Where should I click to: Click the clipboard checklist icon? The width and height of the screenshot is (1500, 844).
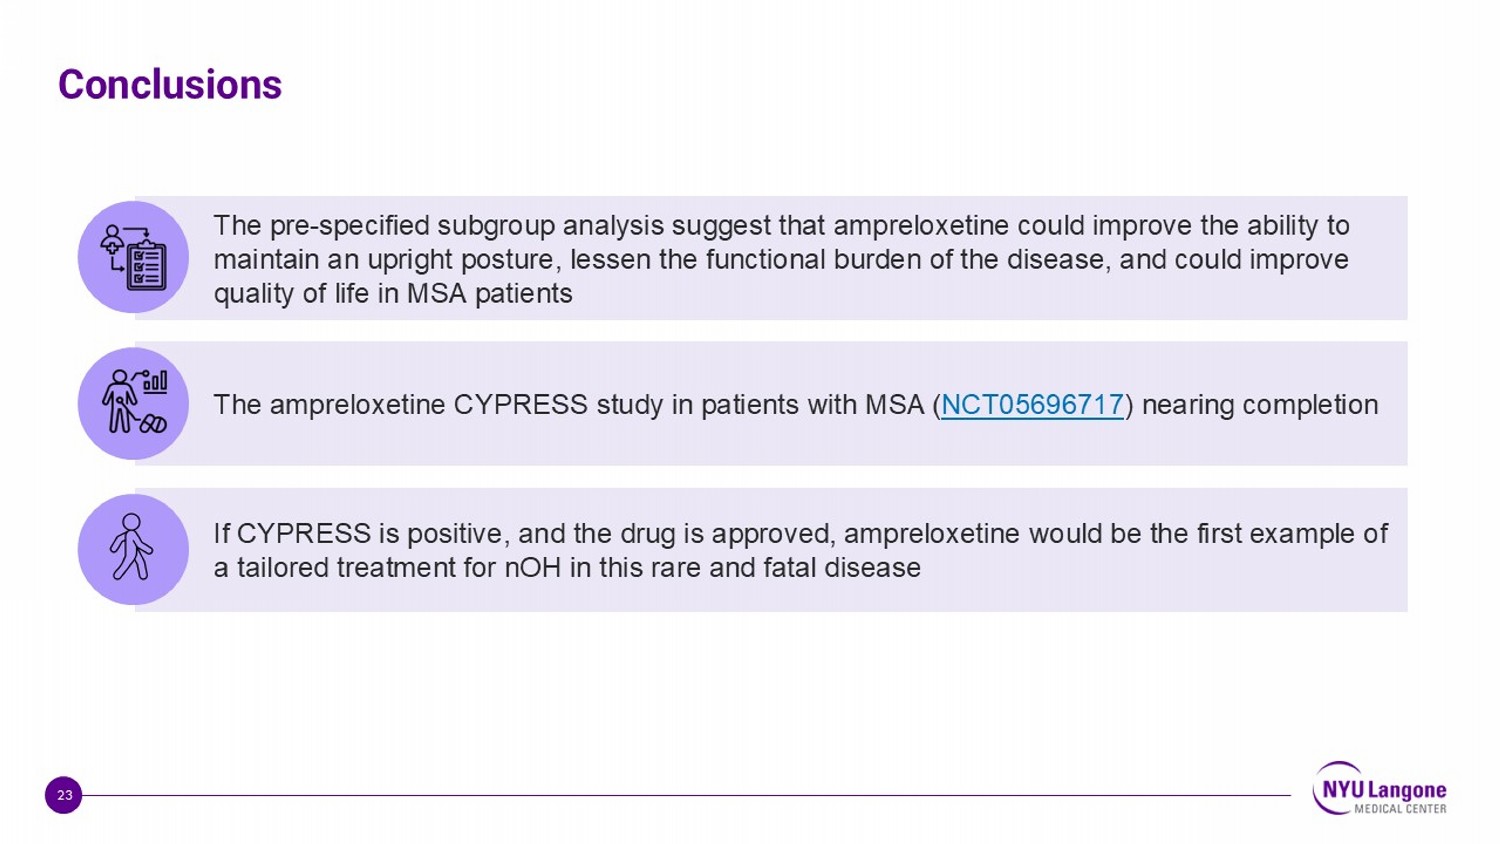coord(133,257)
